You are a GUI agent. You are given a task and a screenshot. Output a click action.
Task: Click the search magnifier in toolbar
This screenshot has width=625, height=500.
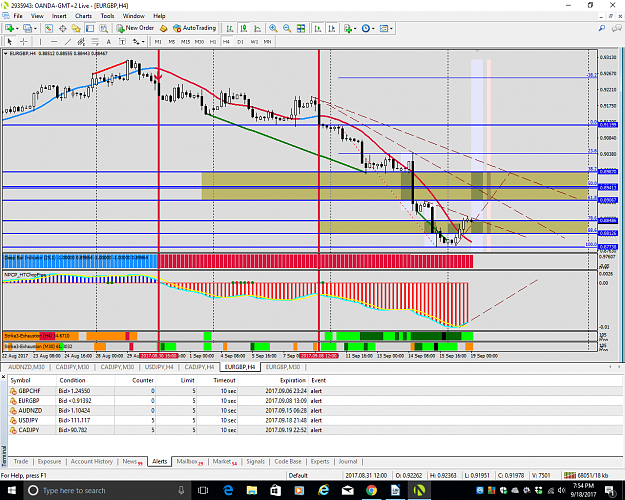coord(602,28)
